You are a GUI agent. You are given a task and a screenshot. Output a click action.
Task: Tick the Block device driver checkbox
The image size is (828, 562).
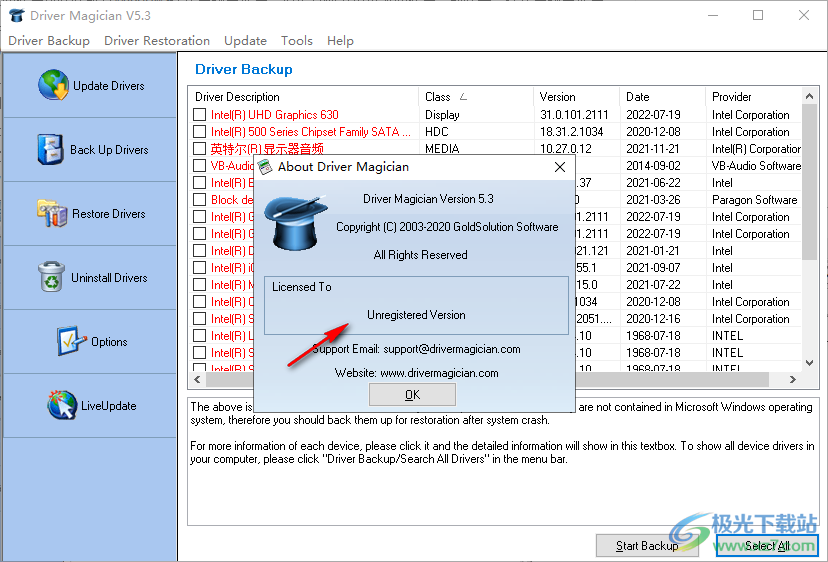click(200, 200)
